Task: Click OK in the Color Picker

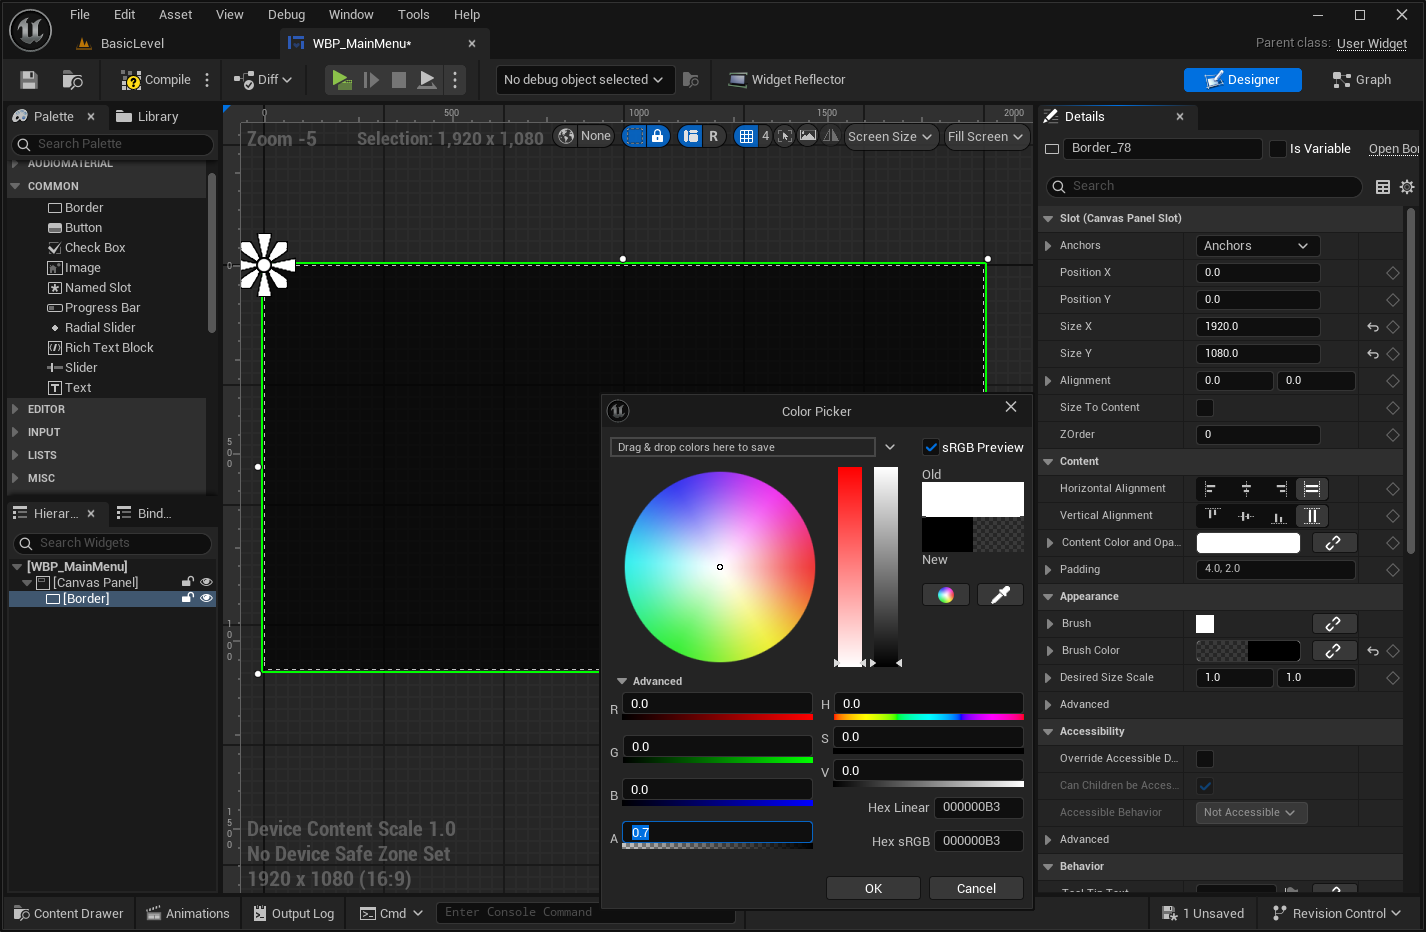Action: (873, 888)
